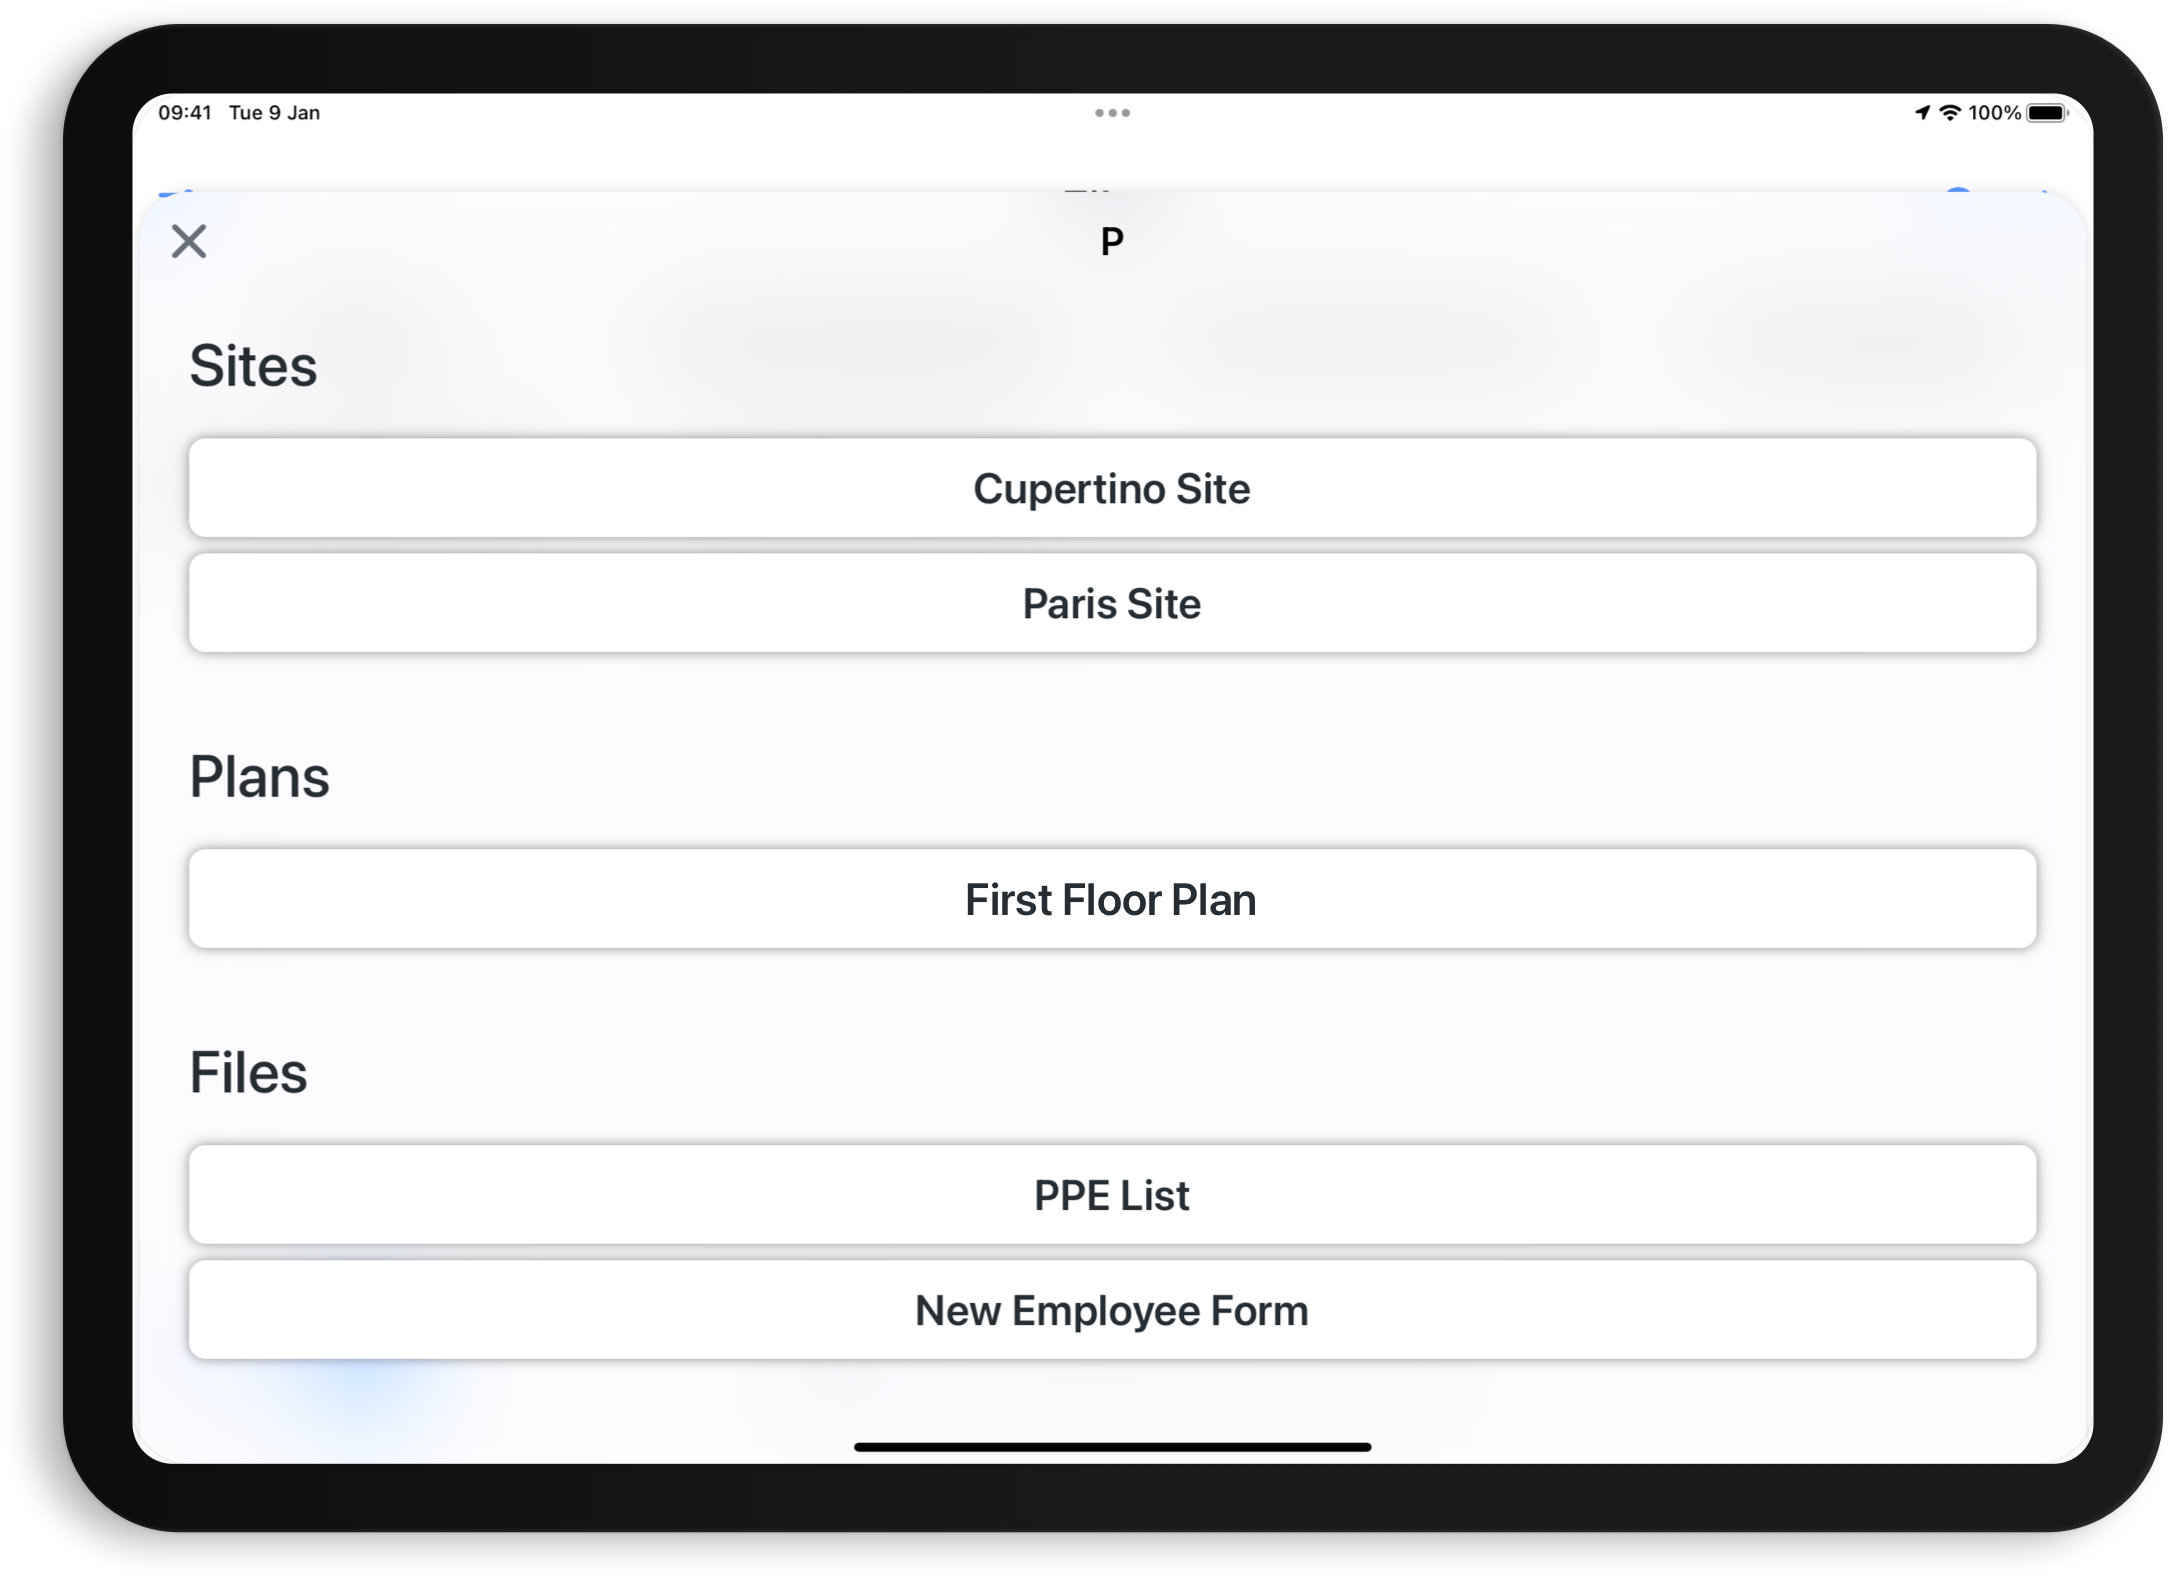The width and height of the screenshot is (2170, 1579).
Task: Tap the Plans section heading
Action: click(x=259, y=777)
